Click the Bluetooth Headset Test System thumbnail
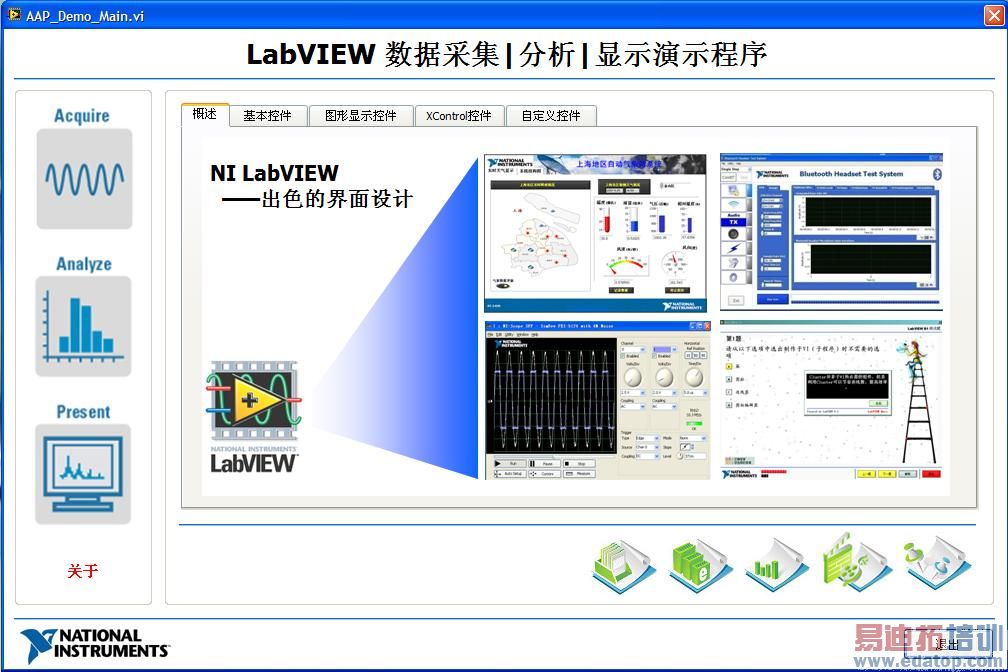The image size is (1008, 672). coord(831,232)
